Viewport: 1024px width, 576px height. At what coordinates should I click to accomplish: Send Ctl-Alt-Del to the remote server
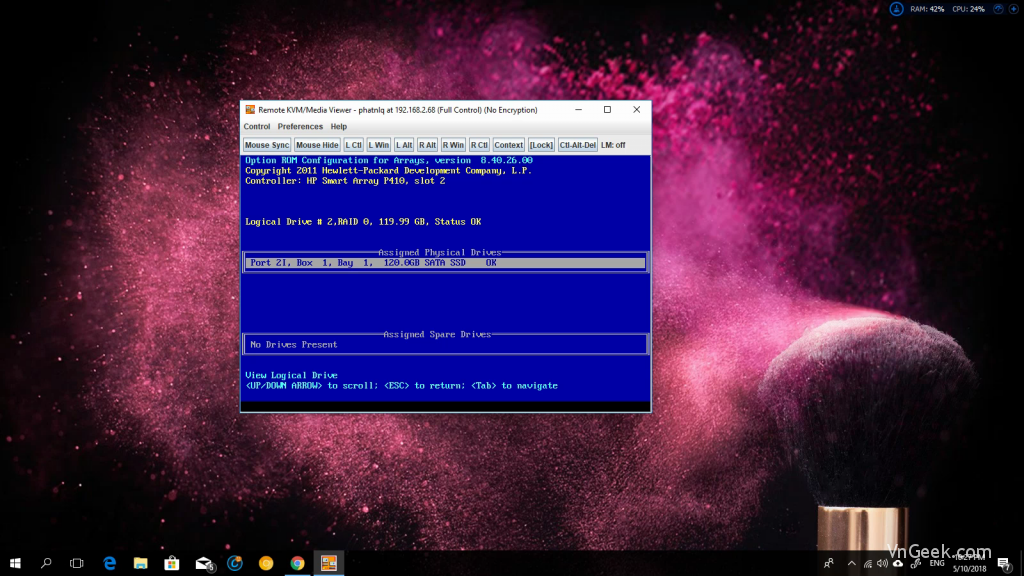pyautogui.click(x=577, y=145)
